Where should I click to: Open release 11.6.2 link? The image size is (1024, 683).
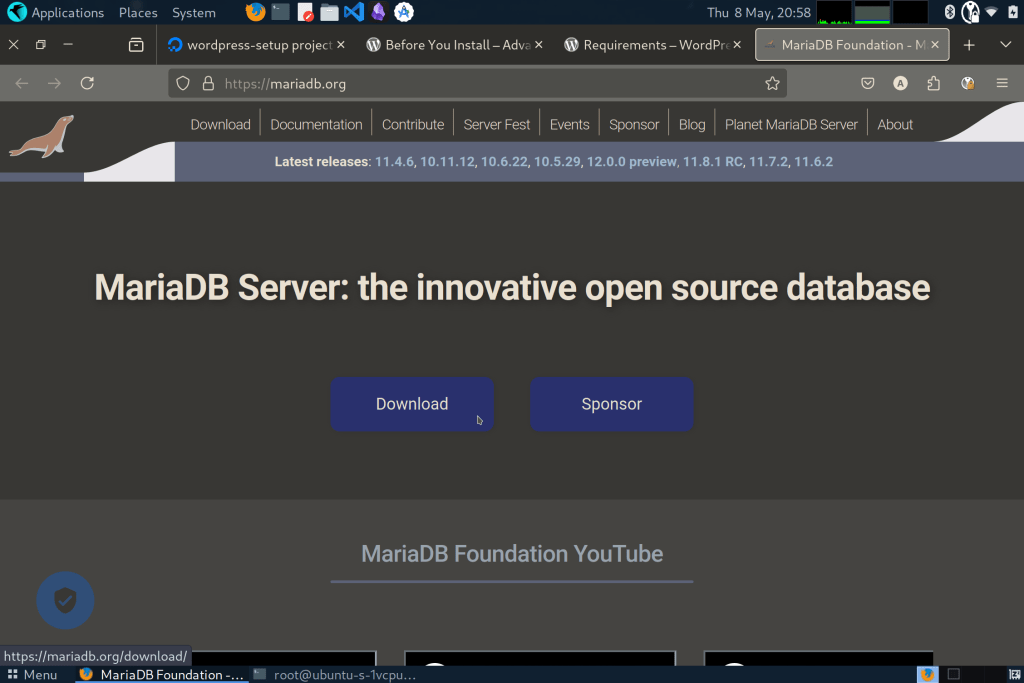click(x=813, y=161)
